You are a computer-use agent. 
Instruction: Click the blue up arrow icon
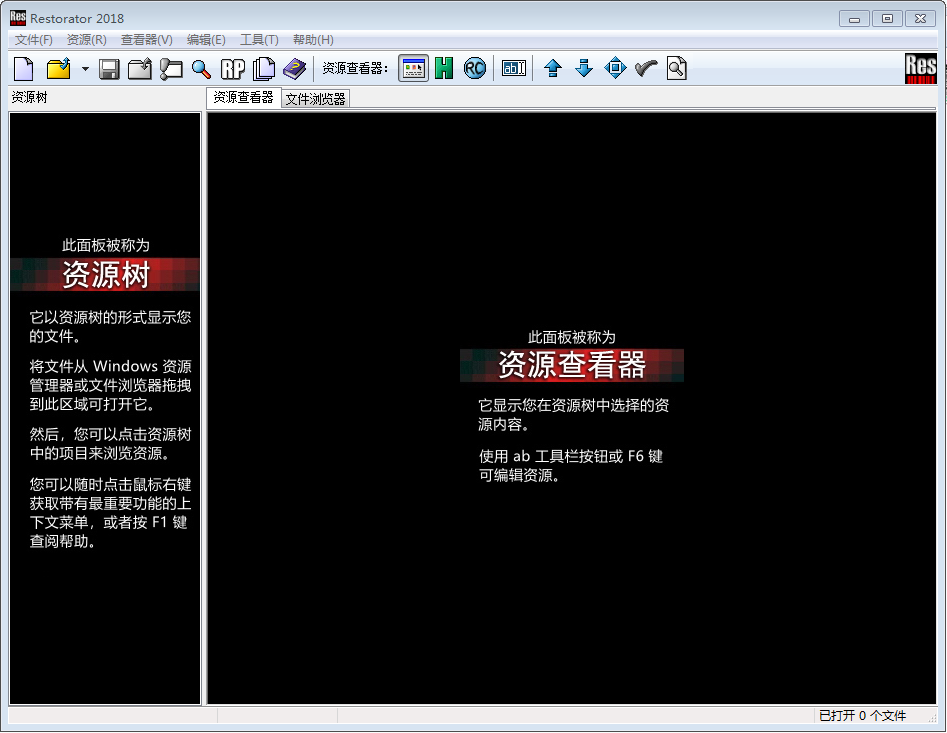(x=553, y=68)
